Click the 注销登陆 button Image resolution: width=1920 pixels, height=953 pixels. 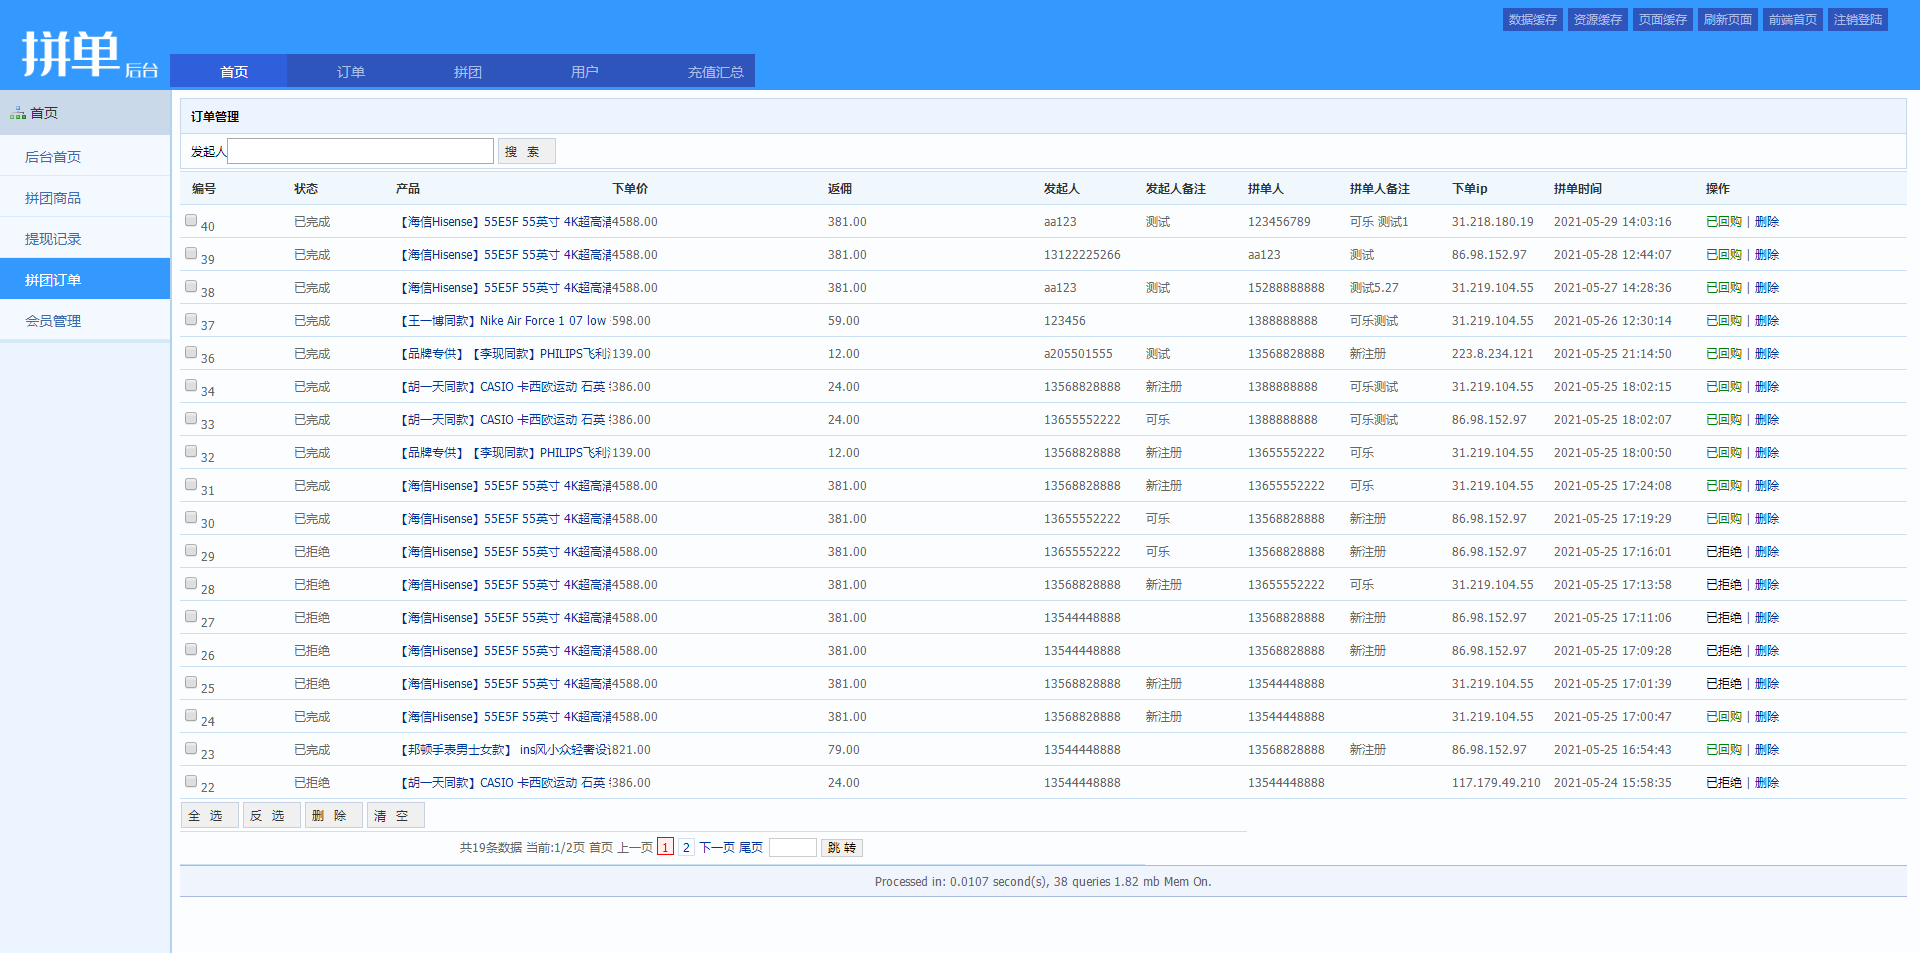tap(1857, 20)
